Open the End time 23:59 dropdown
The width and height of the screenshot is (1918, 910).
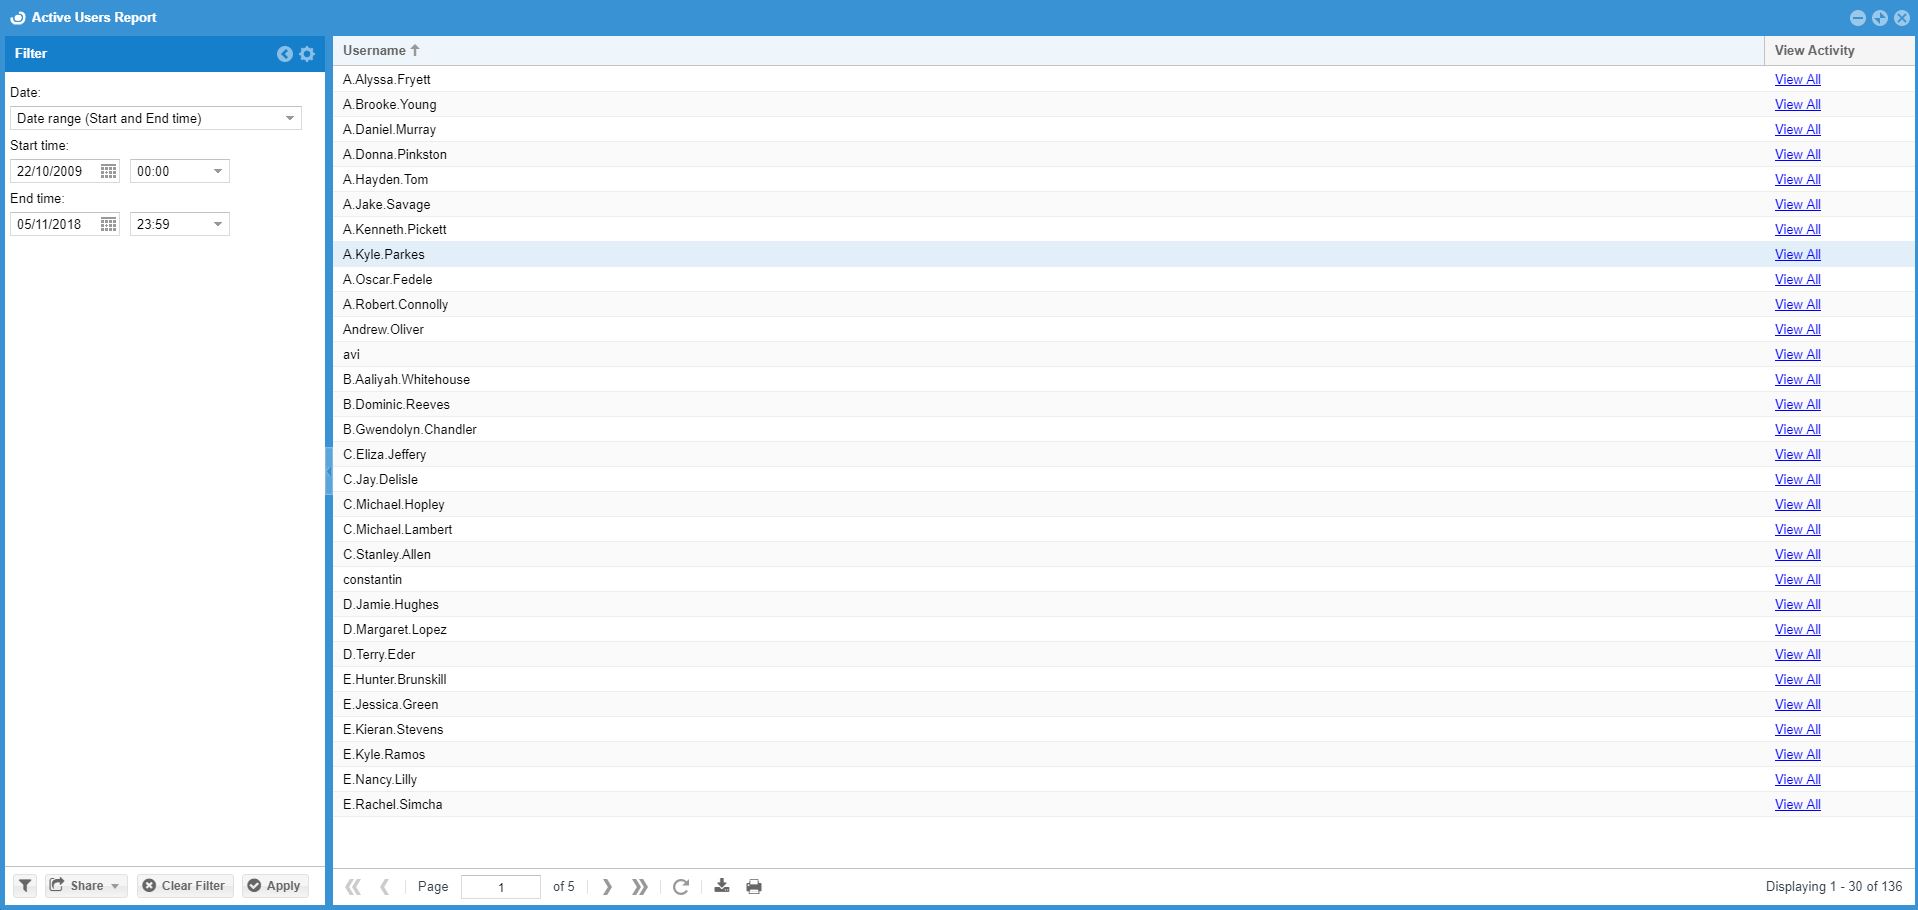pyautogui.click(x=217, y=224)
